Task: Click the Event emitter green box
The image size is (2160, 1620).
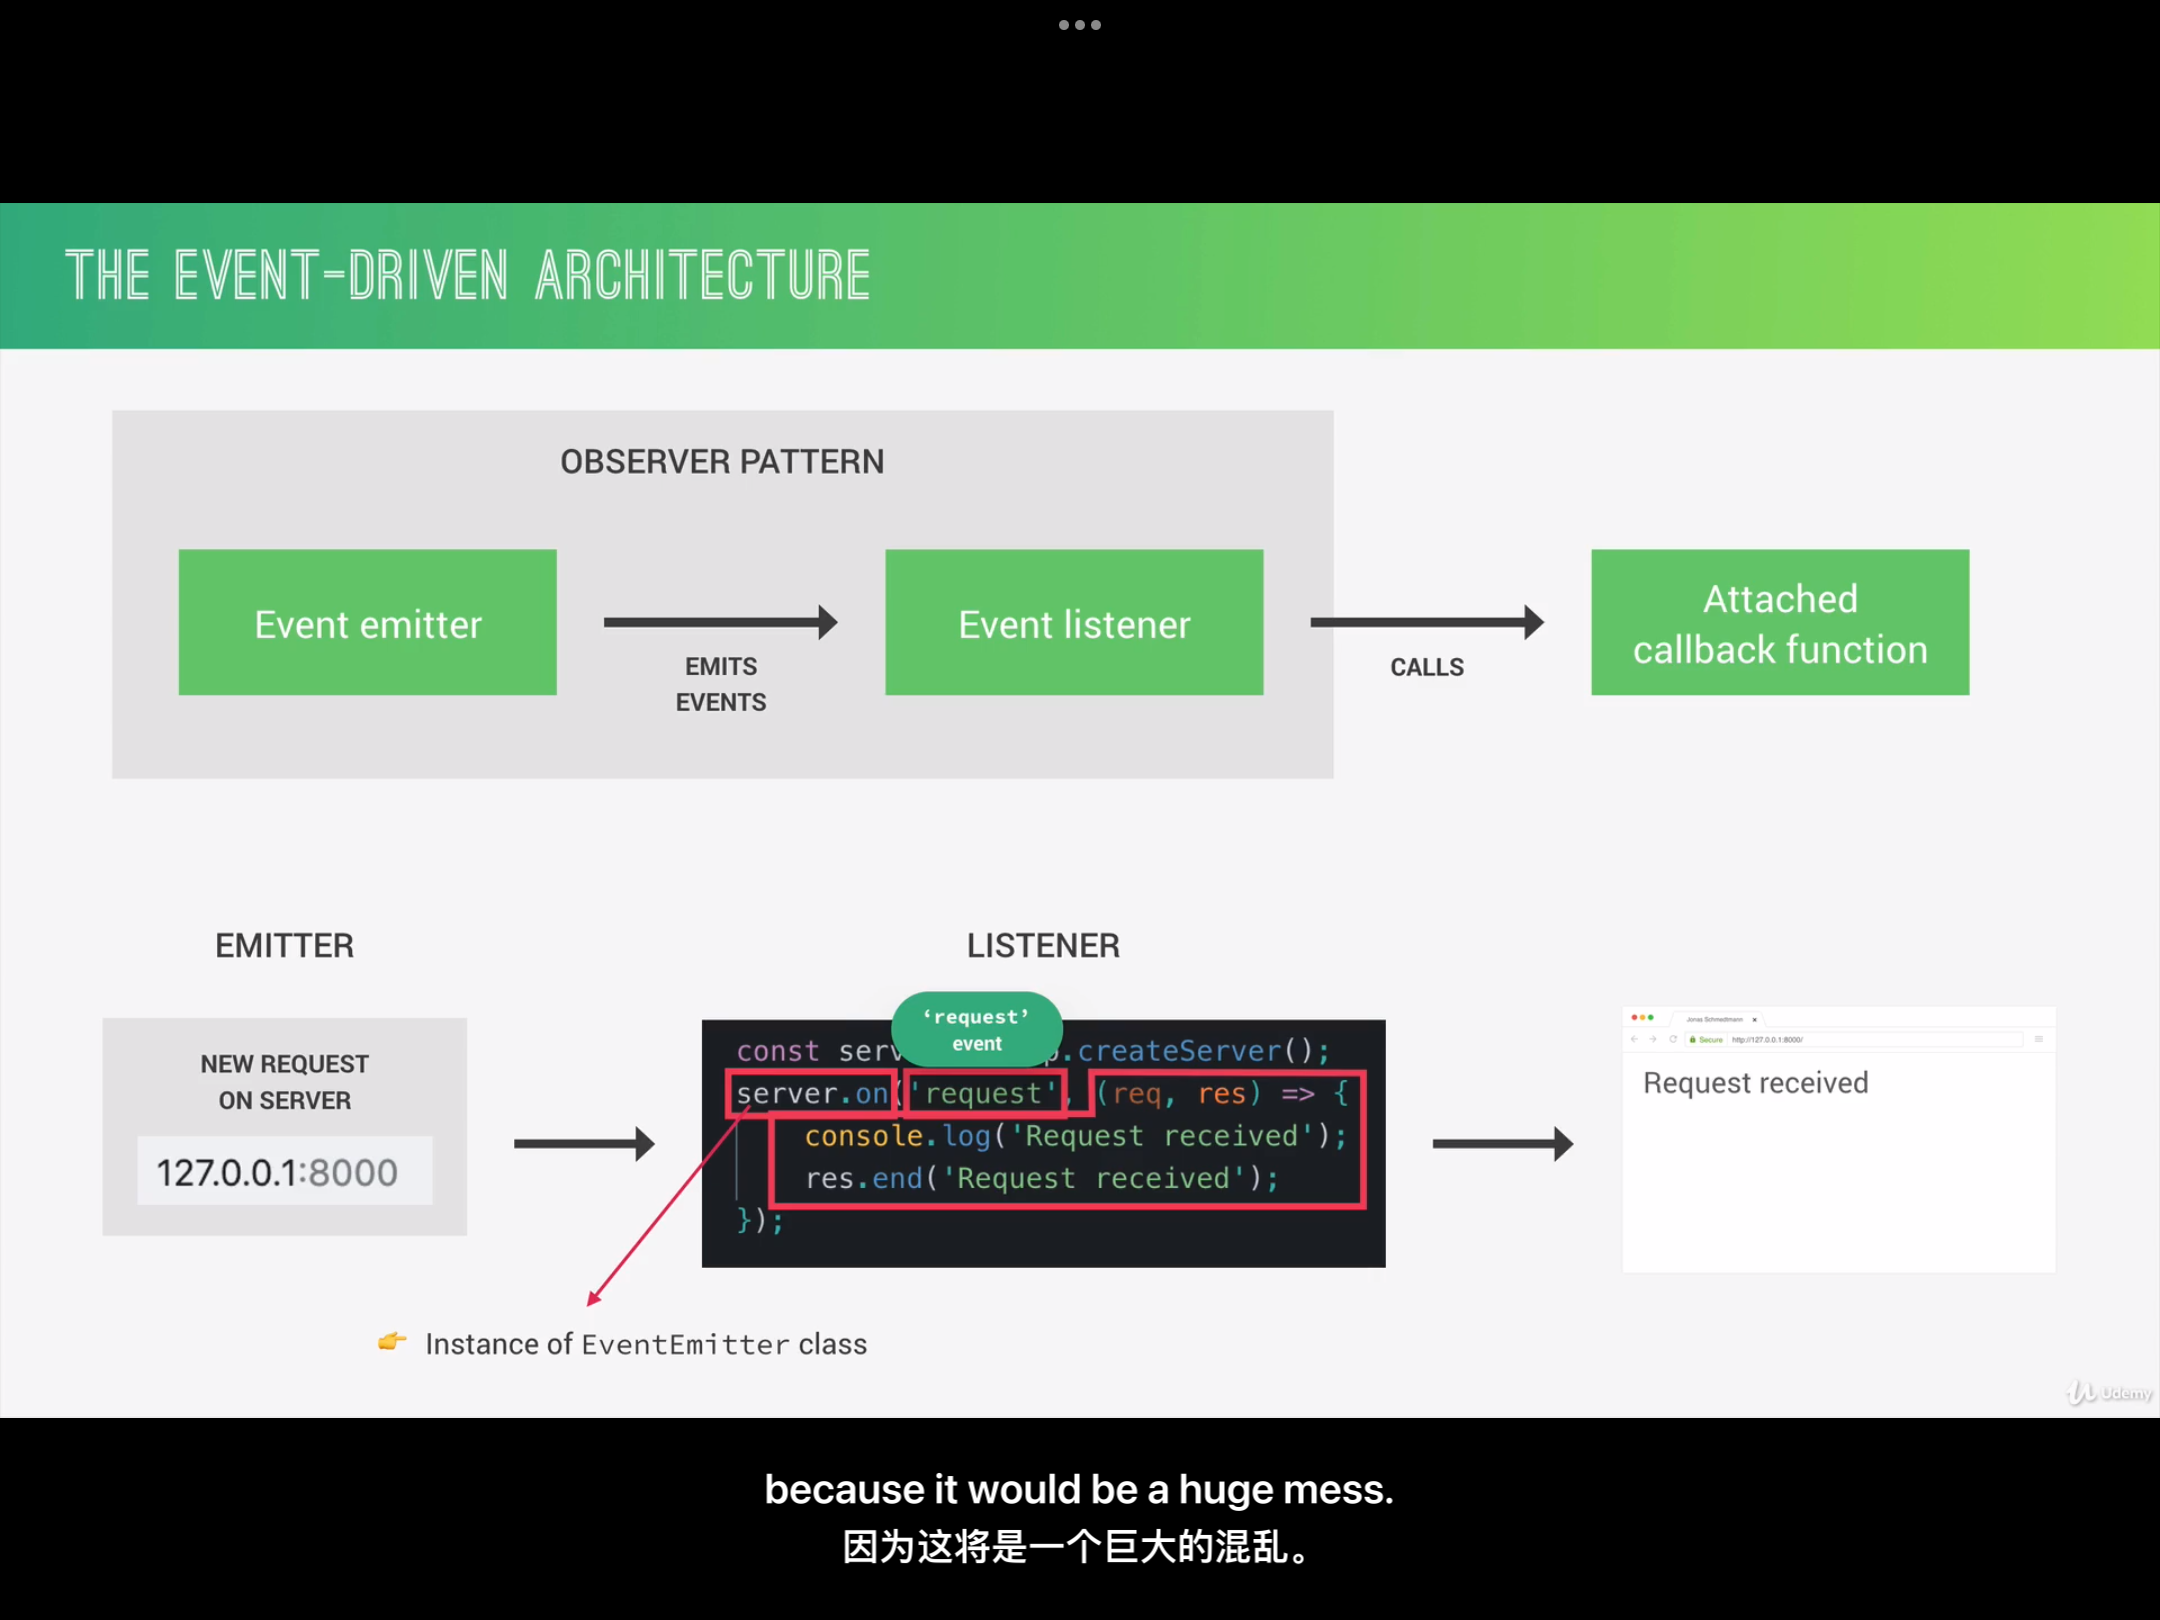Action: coord(367,622)
